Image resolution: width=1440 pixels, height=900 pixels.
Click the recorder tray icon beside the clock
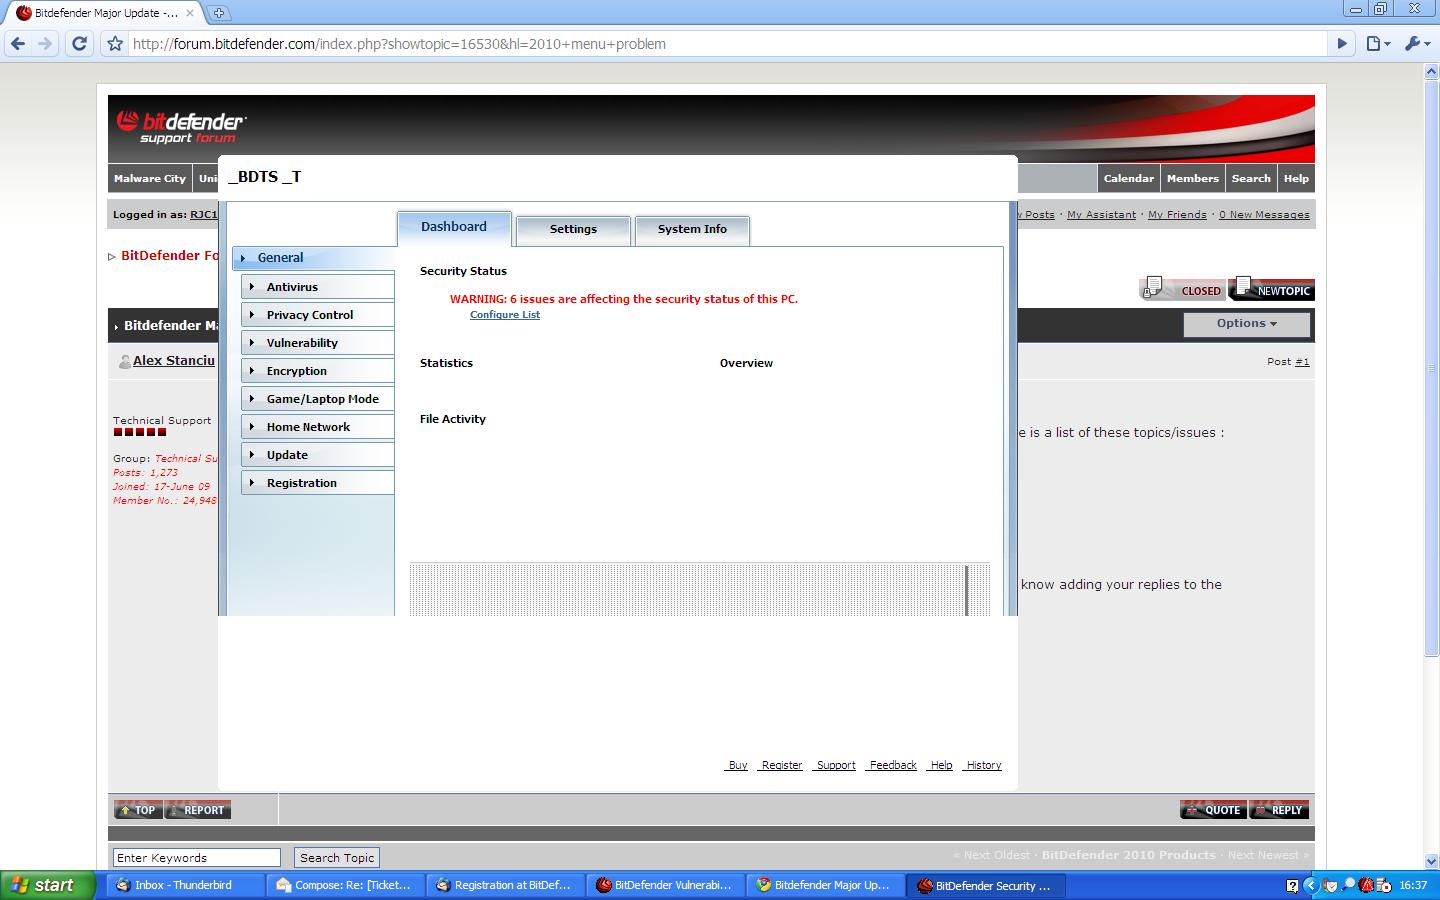coord(1384,885)
